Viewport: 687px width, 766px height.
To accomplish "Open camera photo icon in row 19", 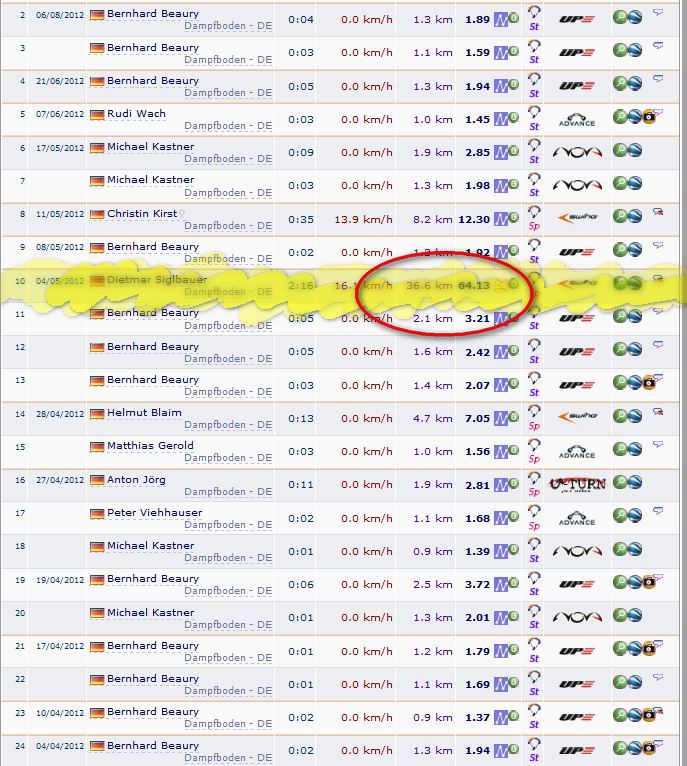I will coord(648,582).
